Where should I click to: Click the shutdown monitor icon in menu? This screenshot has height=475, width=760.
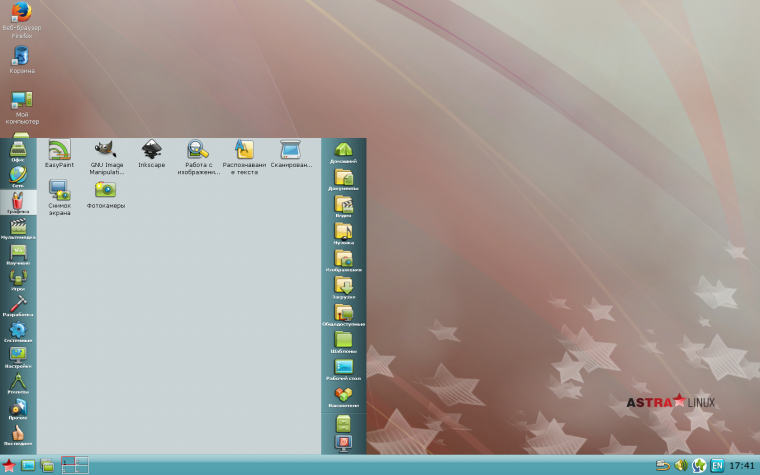(343, 443)
